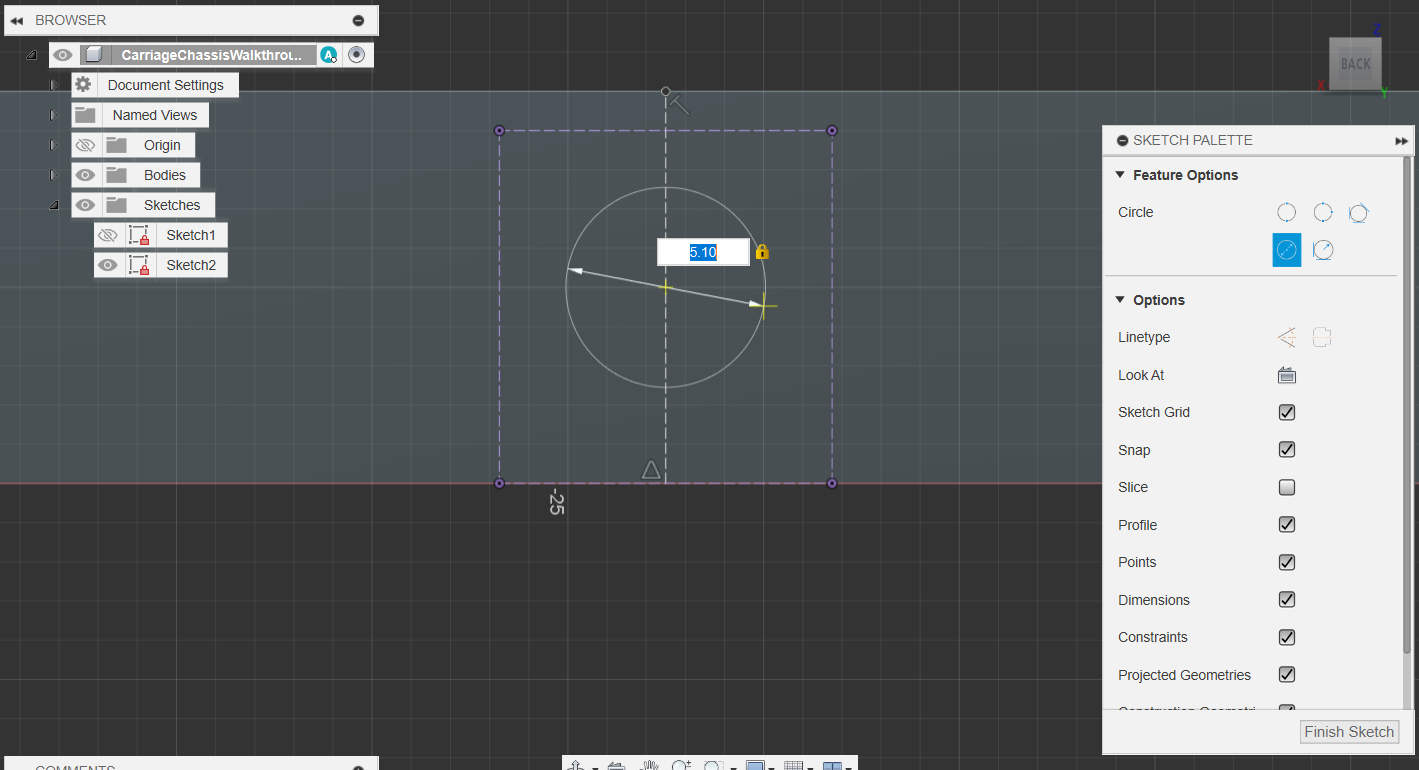Uncheck the Profile checkbox

point(1287,525)
